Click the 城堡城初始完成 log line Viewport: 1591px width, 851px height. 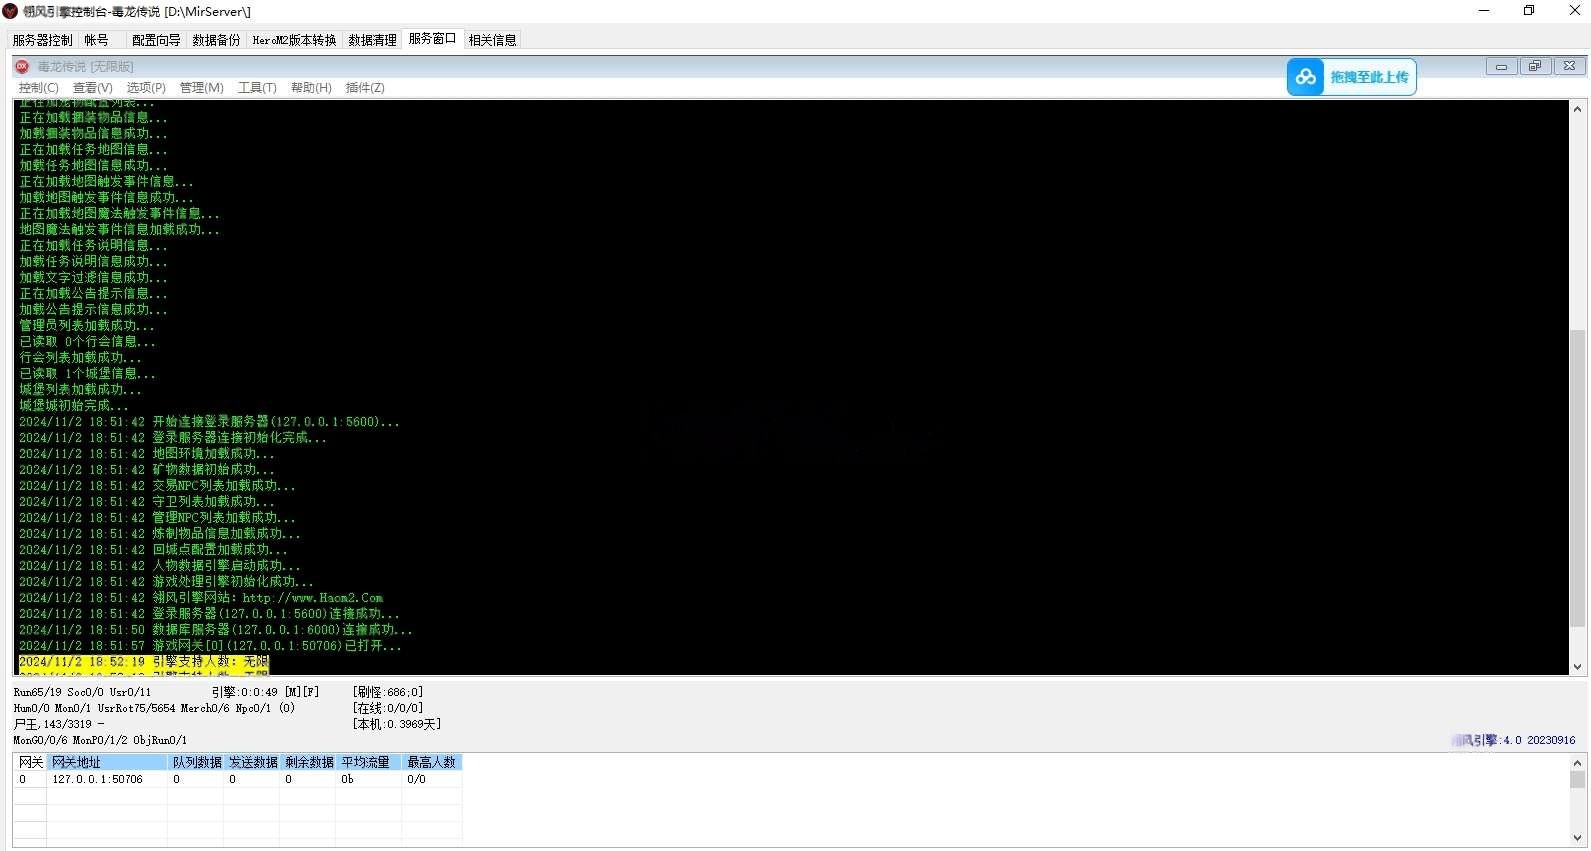click(74, 406)
